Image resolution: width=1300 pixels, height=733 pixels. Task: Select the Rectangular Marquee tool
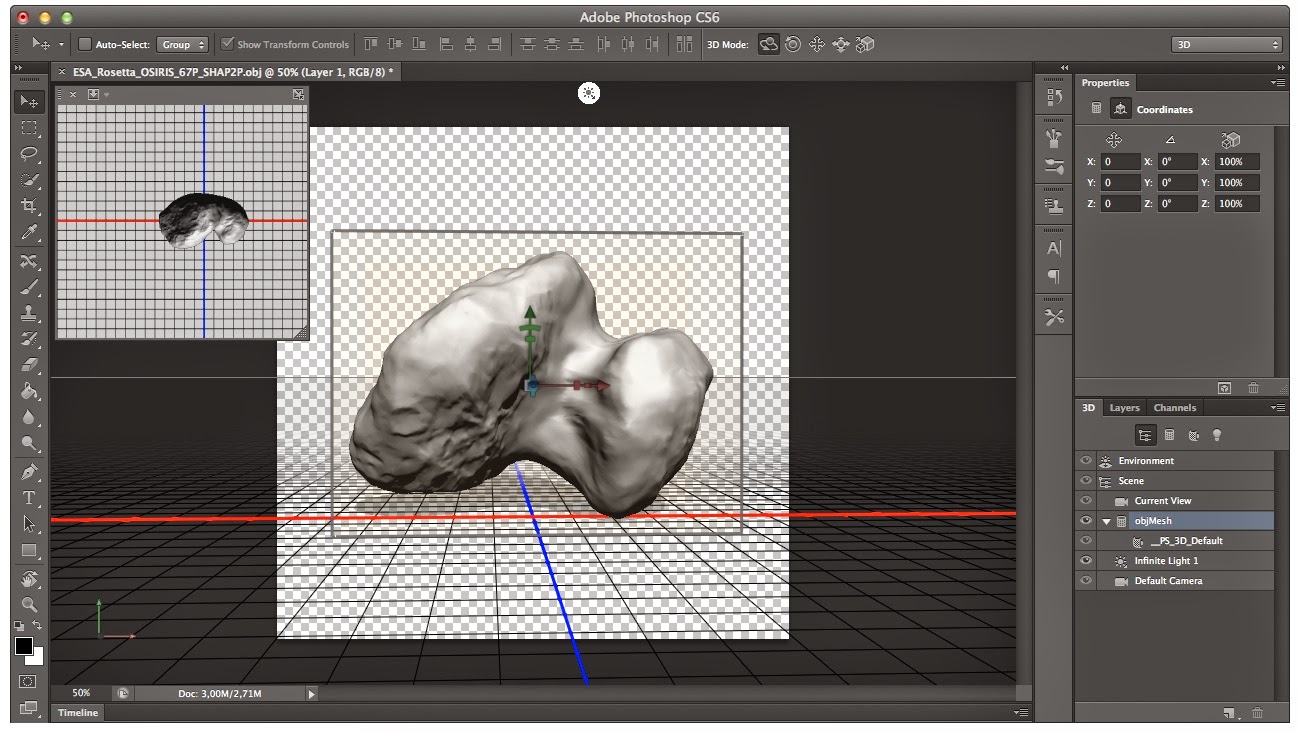point(29,128)
